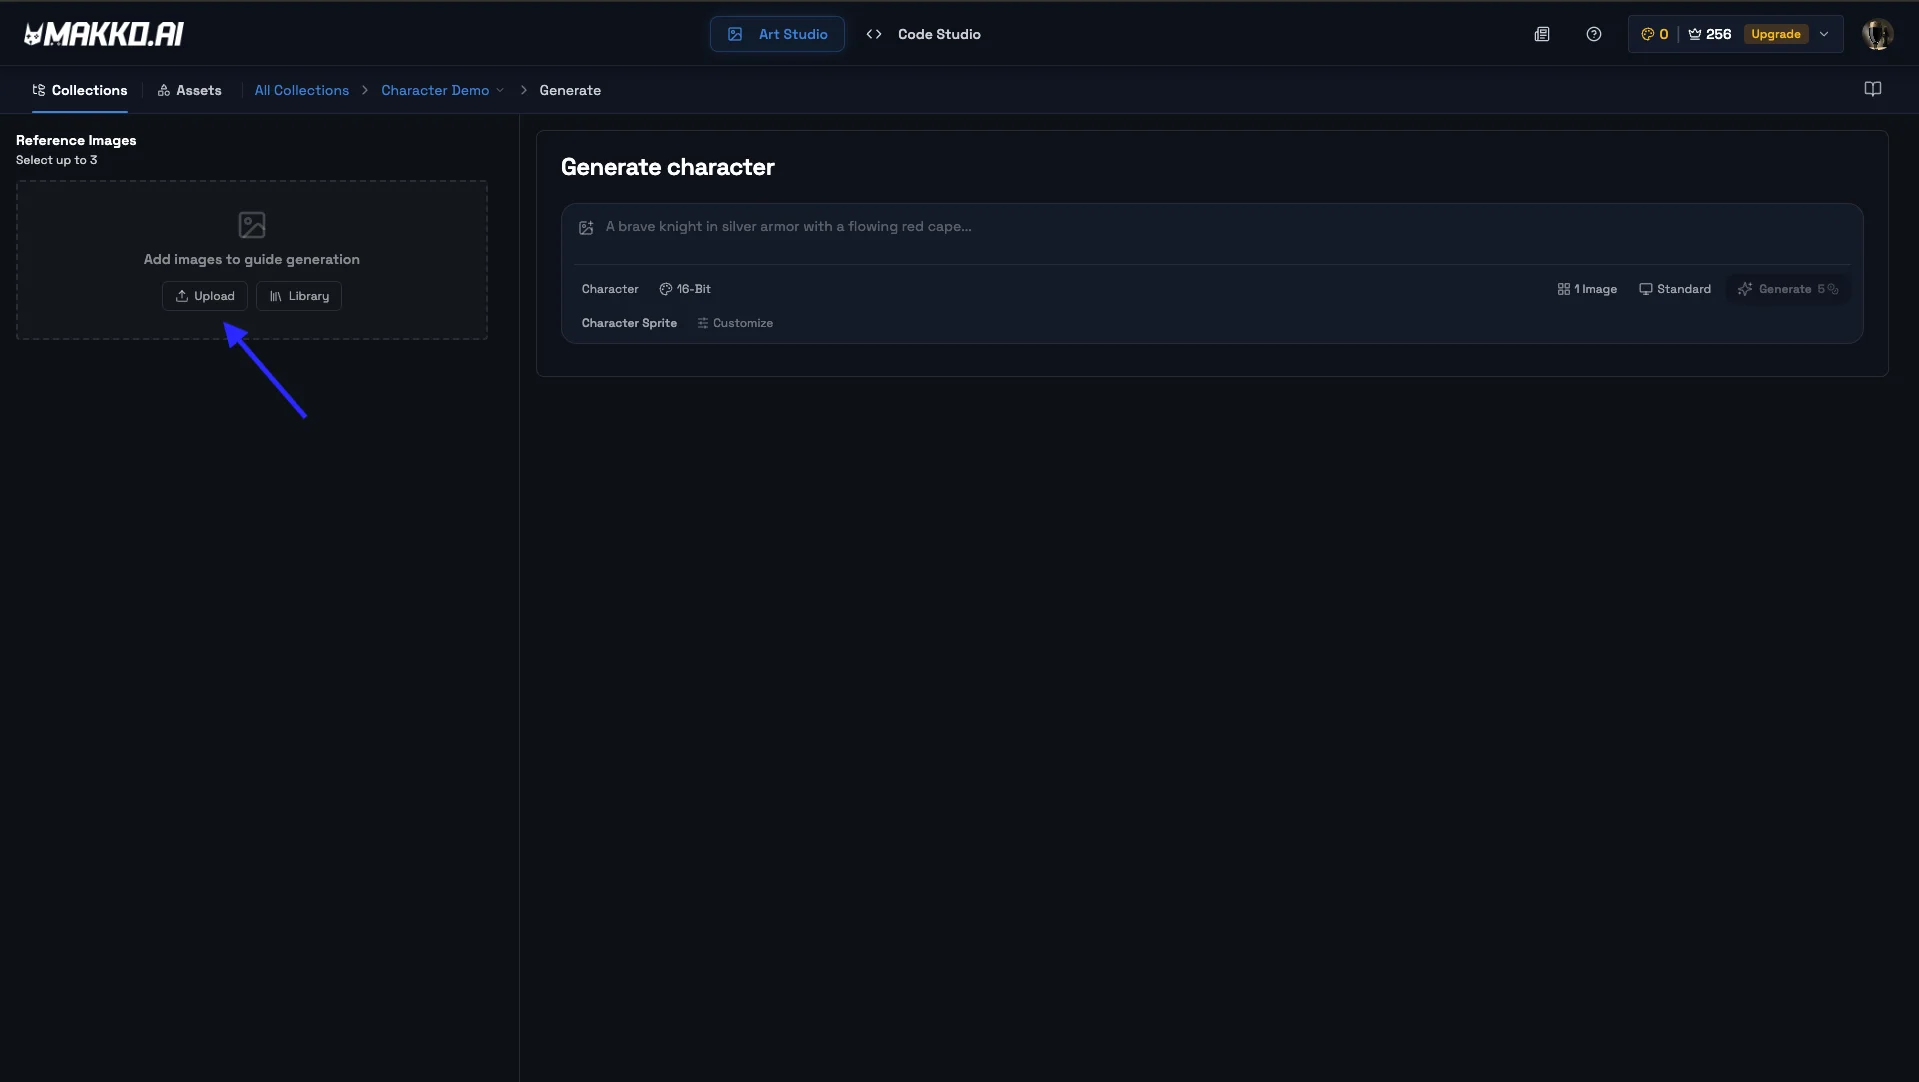1919x1082 pixels.
Task: Open the 16-Bit style selector
Action: [x=684, y=289]
